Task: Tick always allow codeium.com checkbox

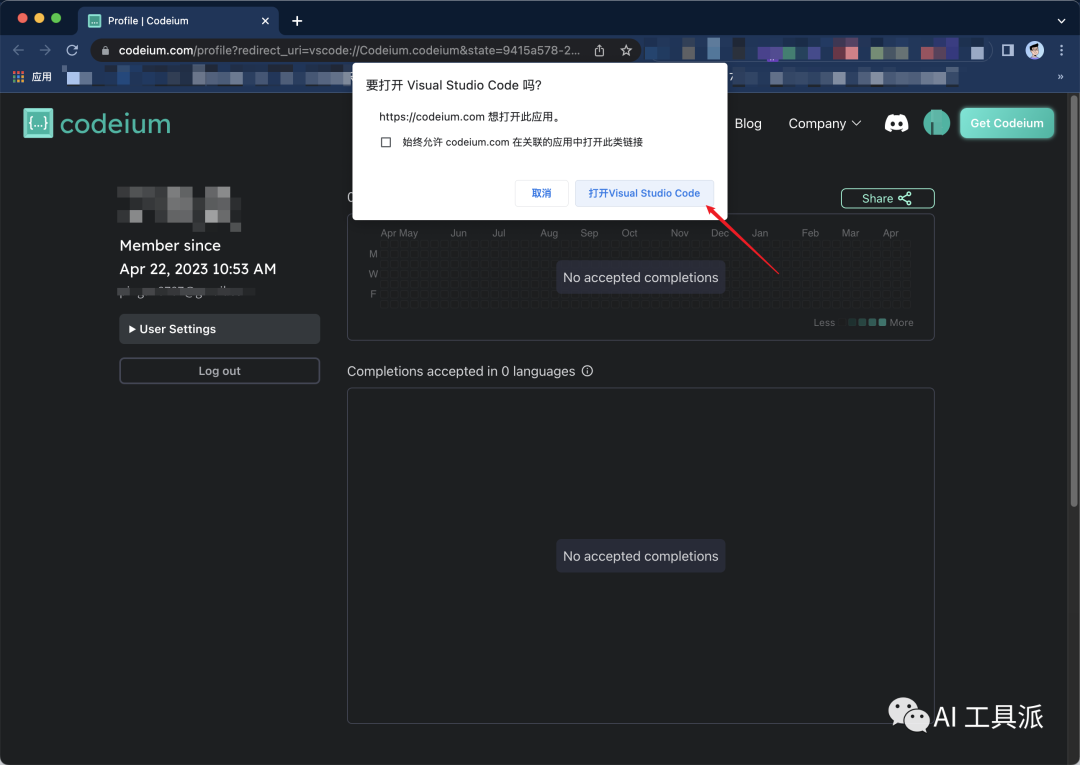Action: 386,142
